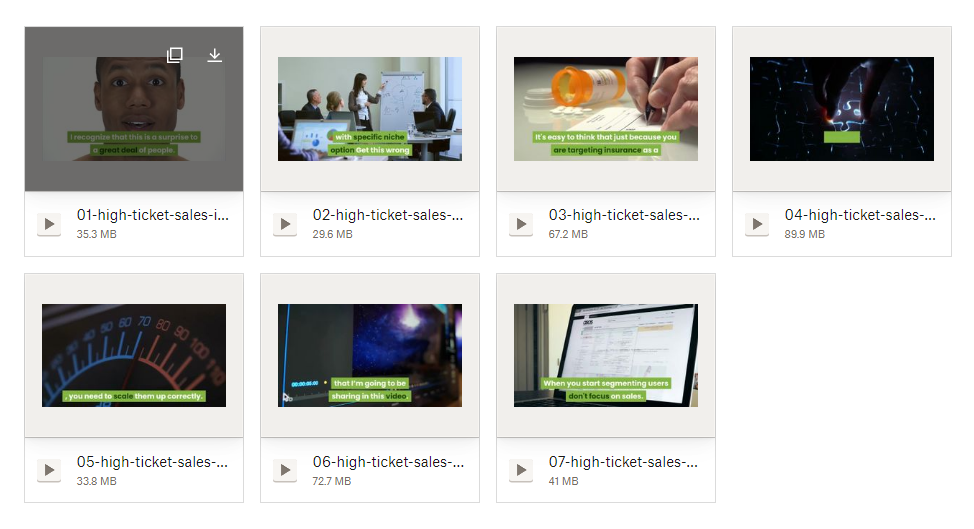Open the galaxy editing video thumbnail

[x=370, y=355]
